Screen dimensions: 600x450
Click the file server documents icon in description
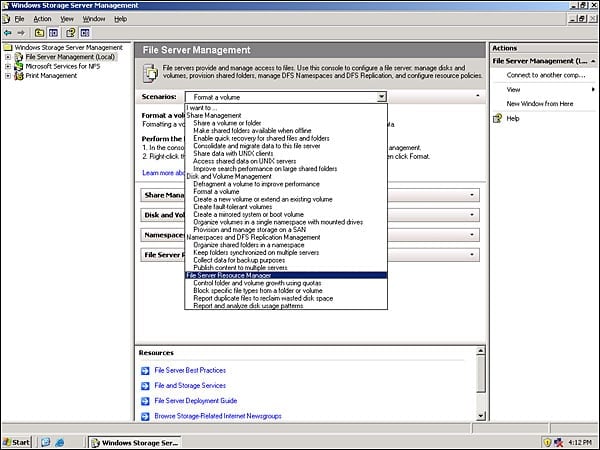[150, 73]
